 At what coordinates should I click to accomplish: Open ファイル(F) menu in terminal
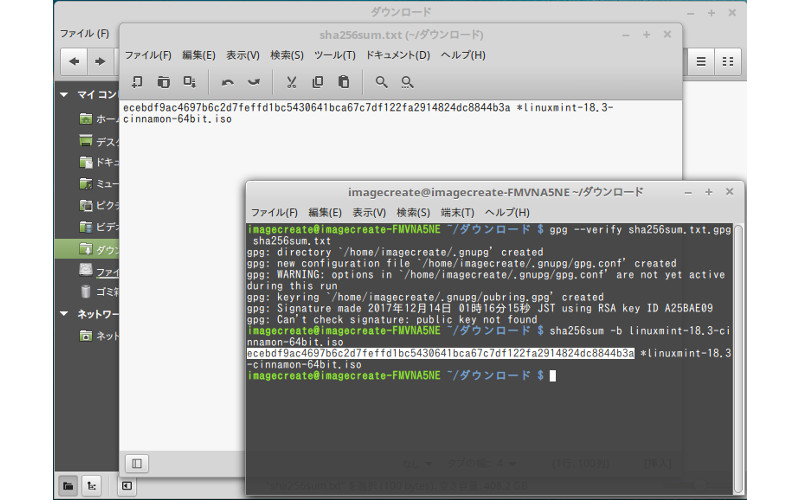[274, 212]
